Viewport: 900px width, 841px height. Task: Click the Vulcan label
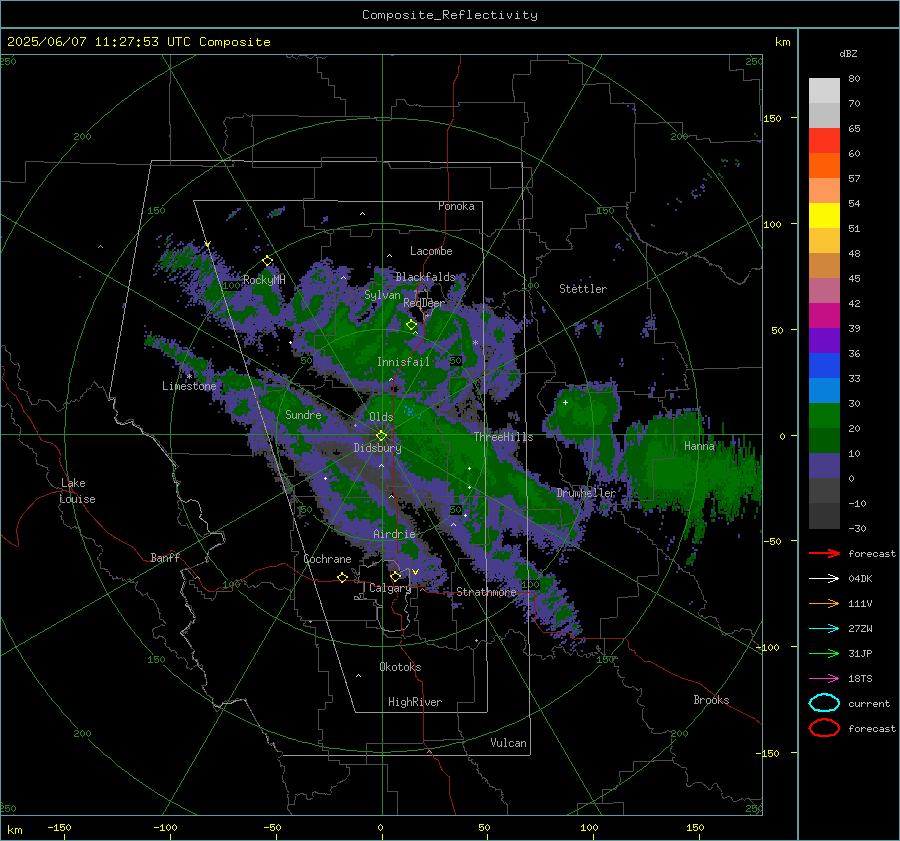point(509,743)
